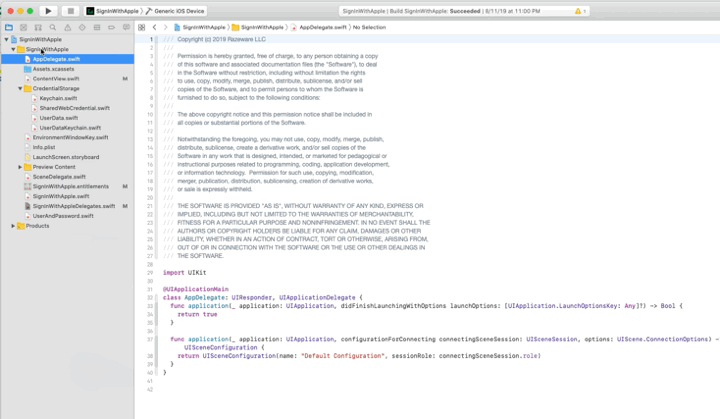Open UserDataKeychain.swift file

point(68,128)
